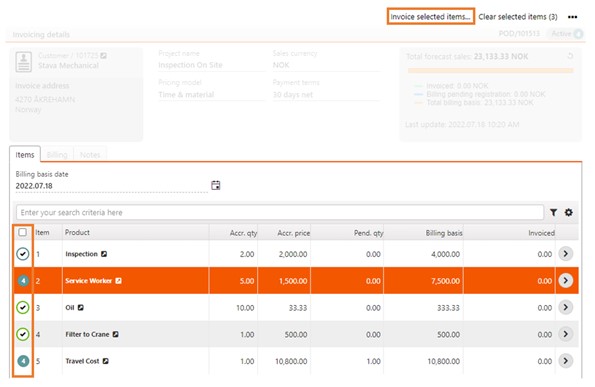Click Invoice selected items button
The image size is (595, 387).
coord(430,17)
